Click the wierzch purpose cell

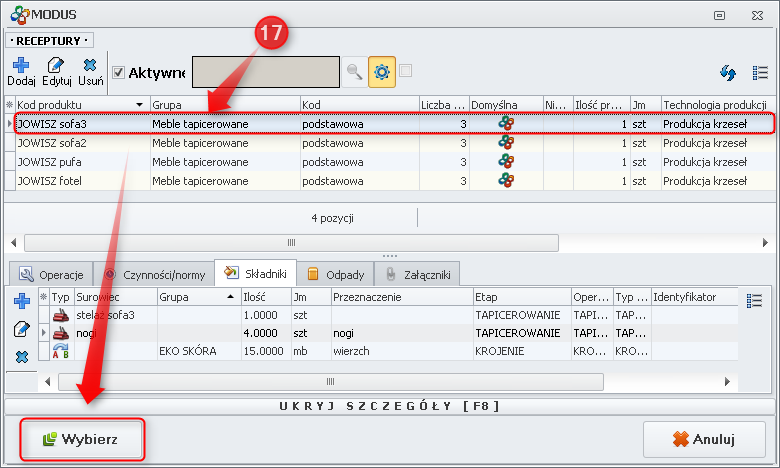click(402, 351)
